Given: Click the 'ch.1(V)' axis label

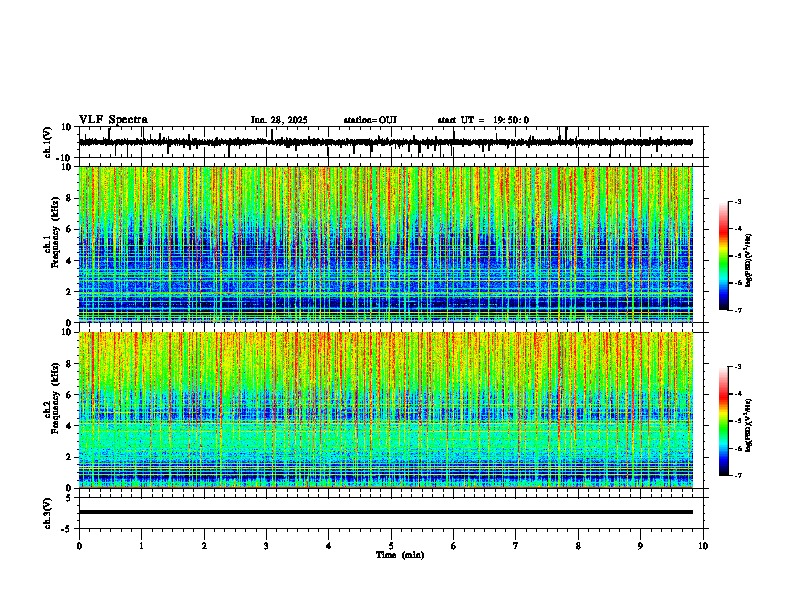Looking at the screenshot, I should [48, 142].
